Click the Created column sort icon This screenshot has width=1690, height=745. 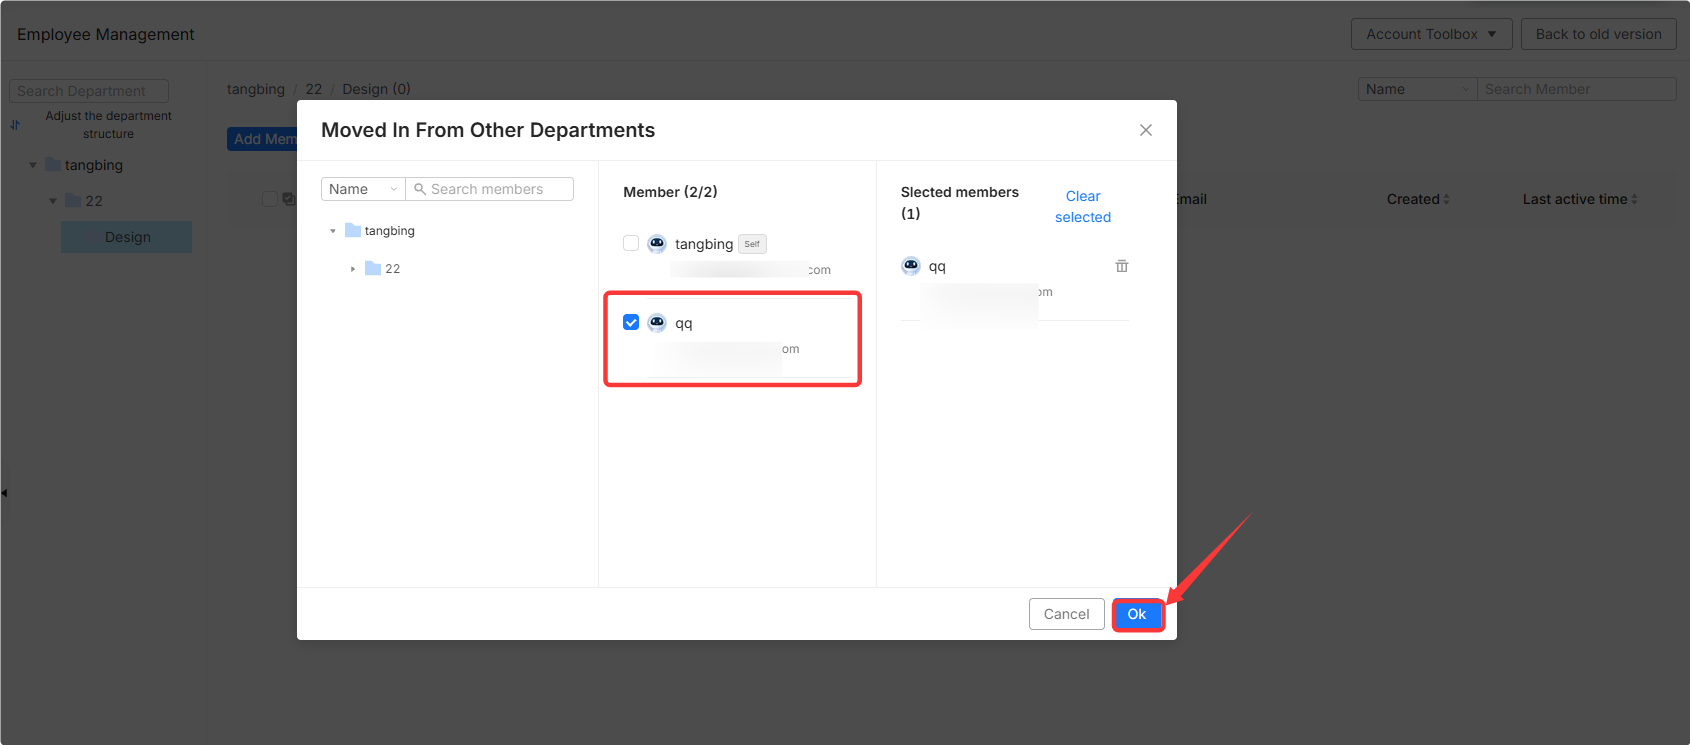[1446, 199]
